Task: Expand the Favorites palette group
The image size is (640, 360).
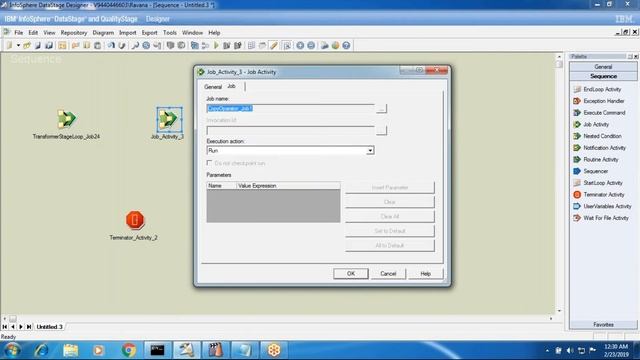Action: 603,324
